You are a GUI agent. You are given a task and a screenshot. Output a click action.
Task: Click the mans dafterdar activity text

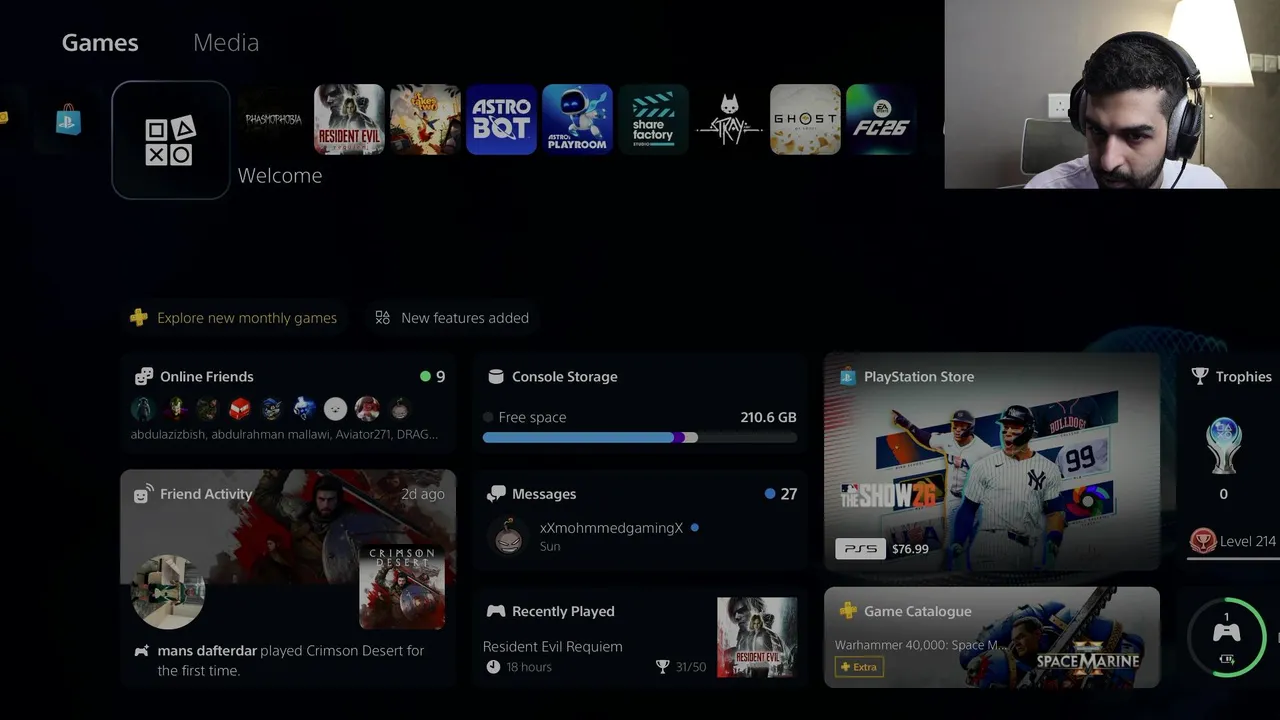click(291, 660)
